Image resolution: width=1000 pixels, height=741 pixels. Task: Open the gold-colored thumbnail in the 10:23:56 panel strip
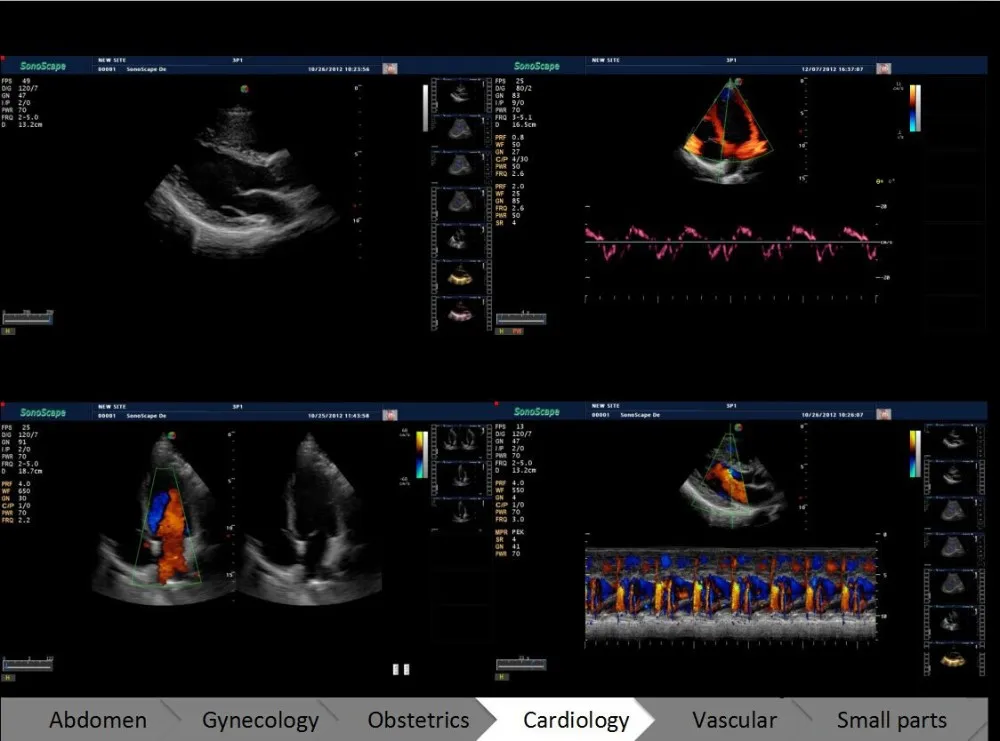(x=461, y=276)
